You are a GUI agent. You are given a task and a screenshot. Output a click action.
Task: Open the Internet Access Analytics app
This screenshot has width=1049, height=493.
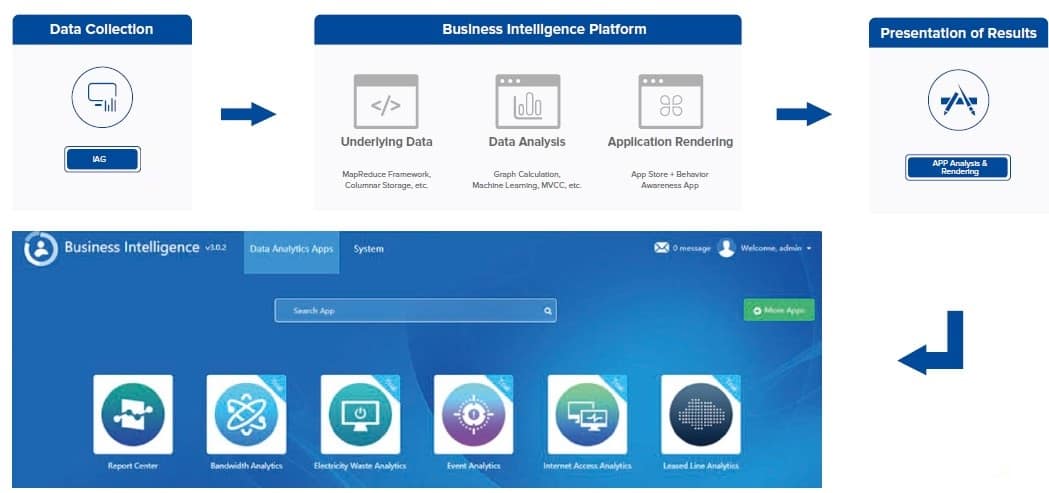point(587,415)
